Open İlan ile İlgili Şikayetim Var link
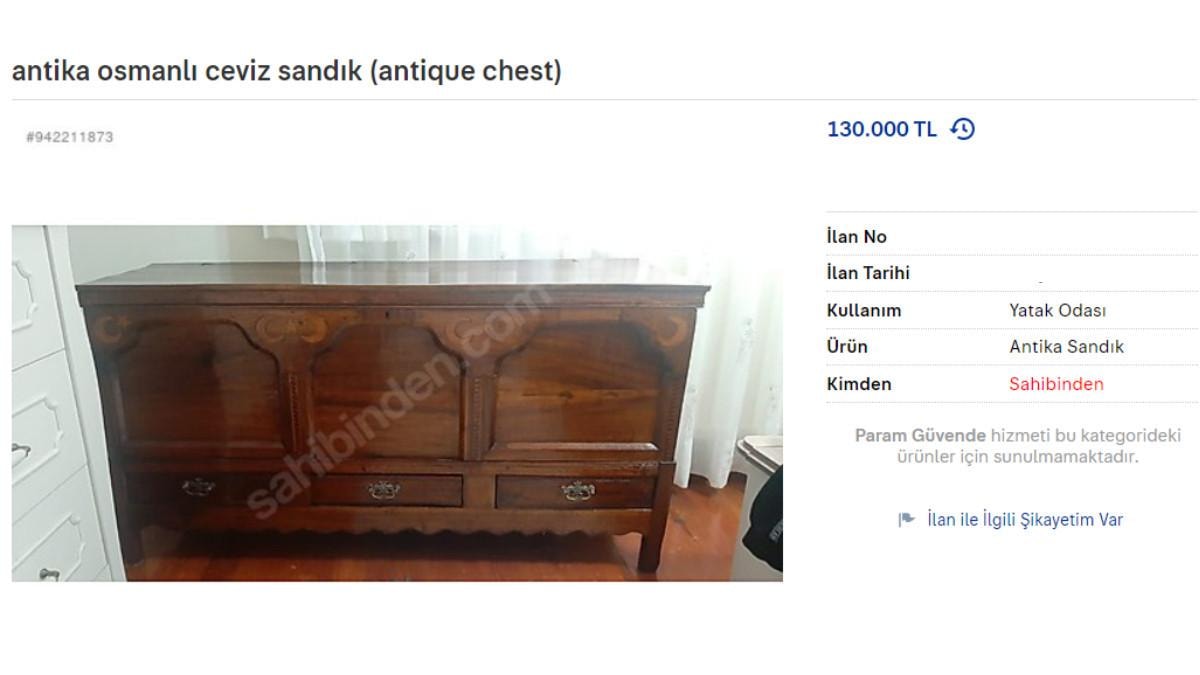 [x=1024, y=519]
